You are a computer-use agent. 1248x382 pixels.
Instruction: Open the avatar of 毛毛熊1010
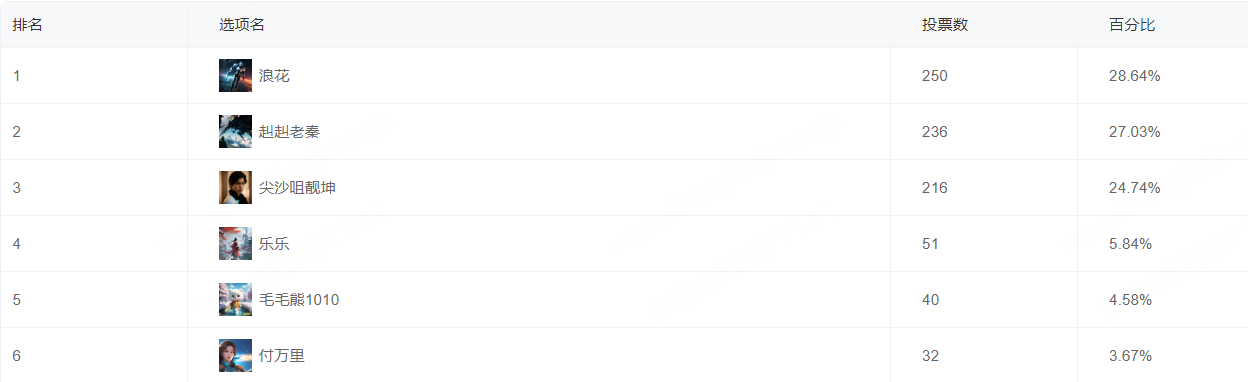pyautogui.click(x=235, y=300)
